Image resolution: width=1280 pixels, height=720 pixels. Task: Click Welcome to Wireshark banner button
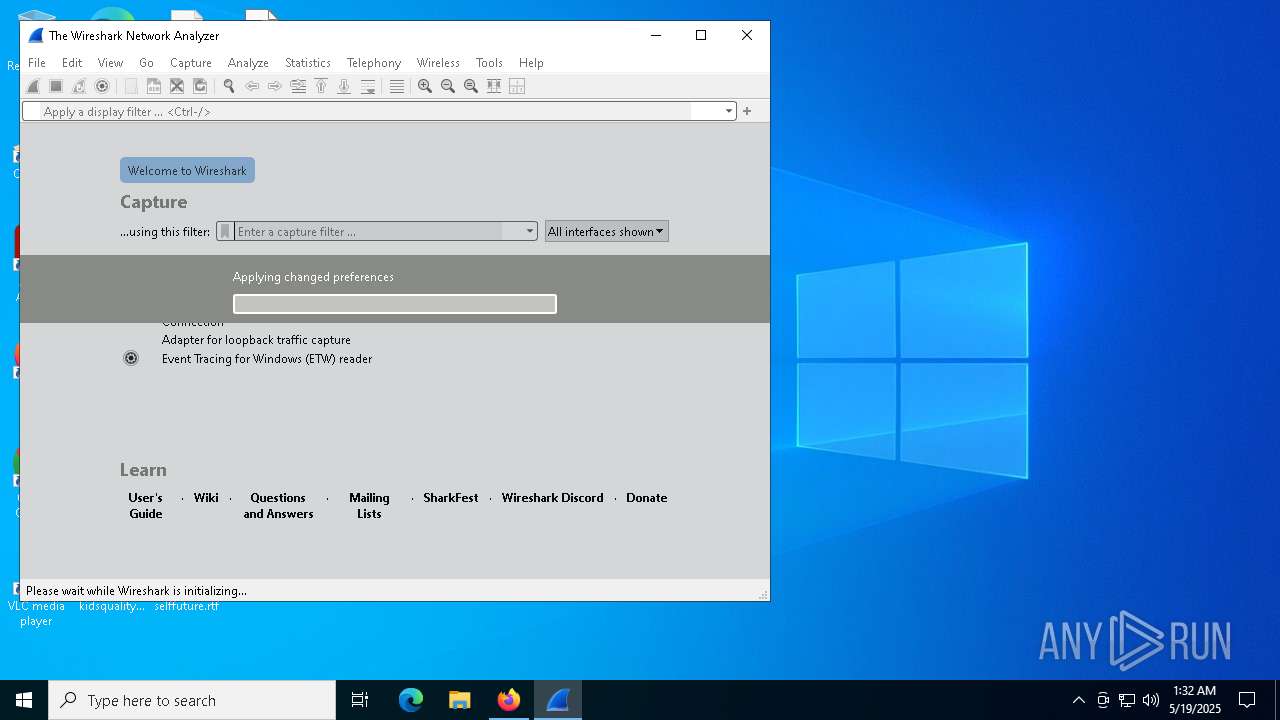[187, 170]
